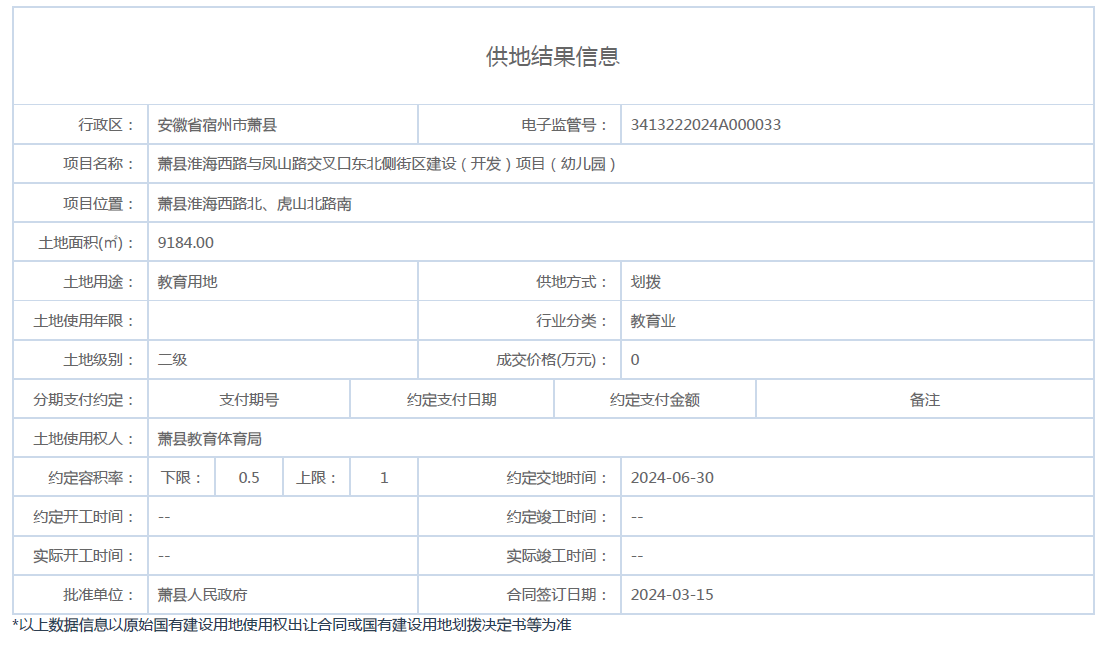Select the electronic supervision number 3413222024A000033
The image size is (1120, 657).
click(x=705, y=125)
